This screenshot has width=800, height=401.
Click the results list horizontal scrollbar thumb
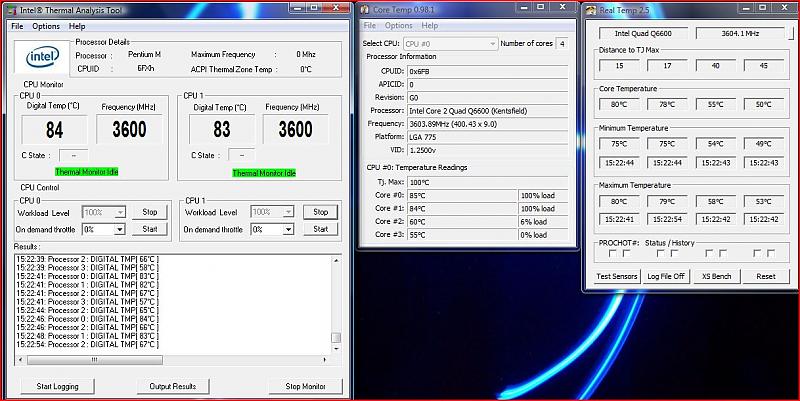click(95, 360)
